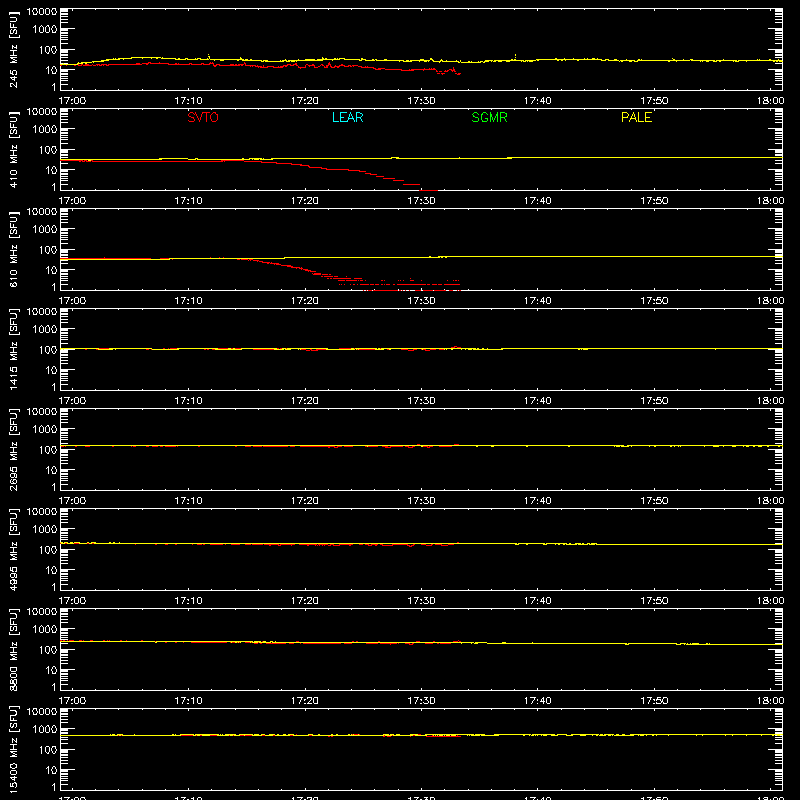Click the 10000 tick value on 245 MHz panel
Image resolution: width=800 pixels, height=800 pixels.
click(42, 12)
